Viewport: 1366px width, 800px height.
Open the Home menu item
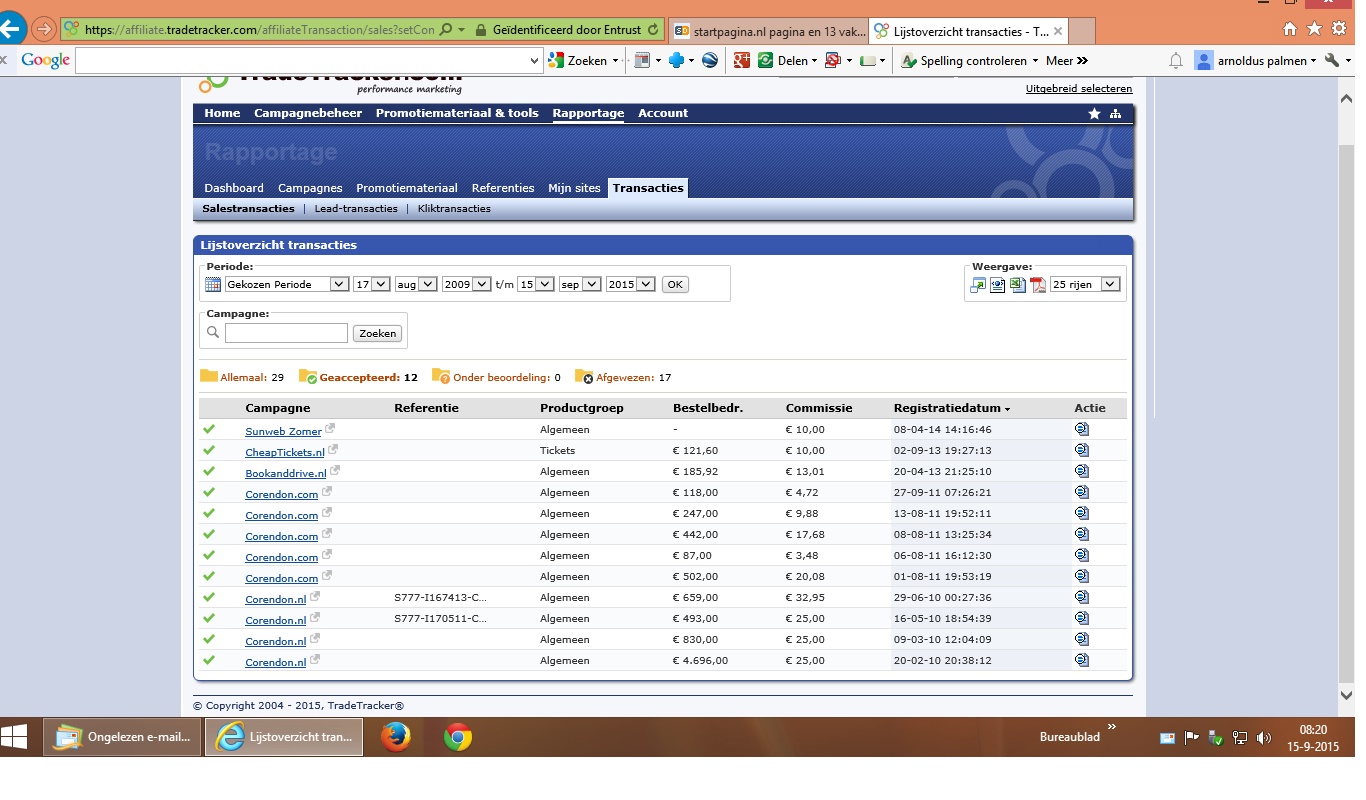pos(222,113)
